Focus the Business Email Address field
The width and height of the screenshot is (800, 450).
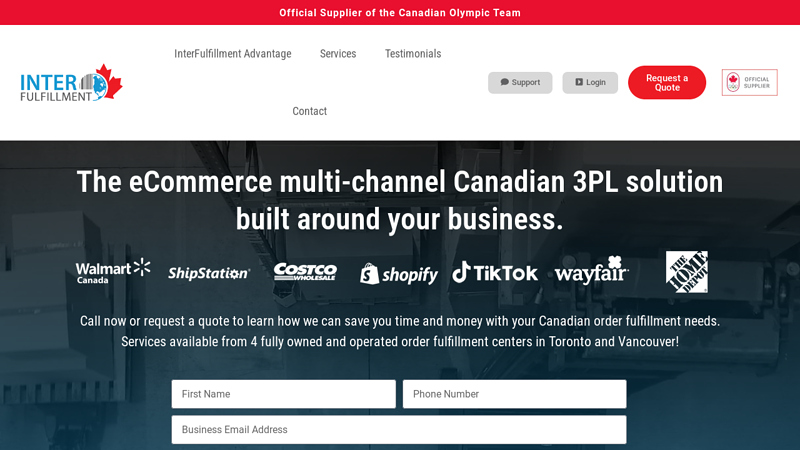point(399,430)
